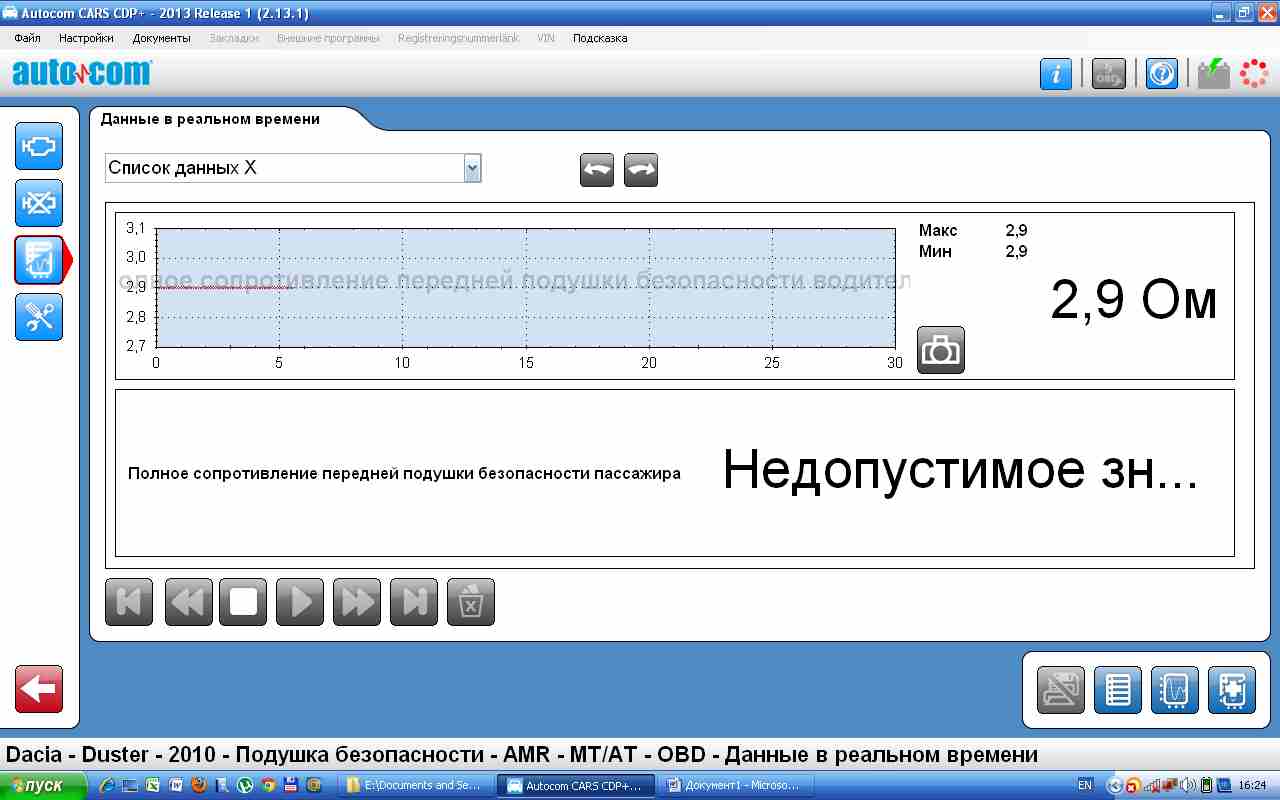Click the rewind playback button
Image resolution: width=1280 pixels, height=800 pixels.
click(x=188, y=602)
